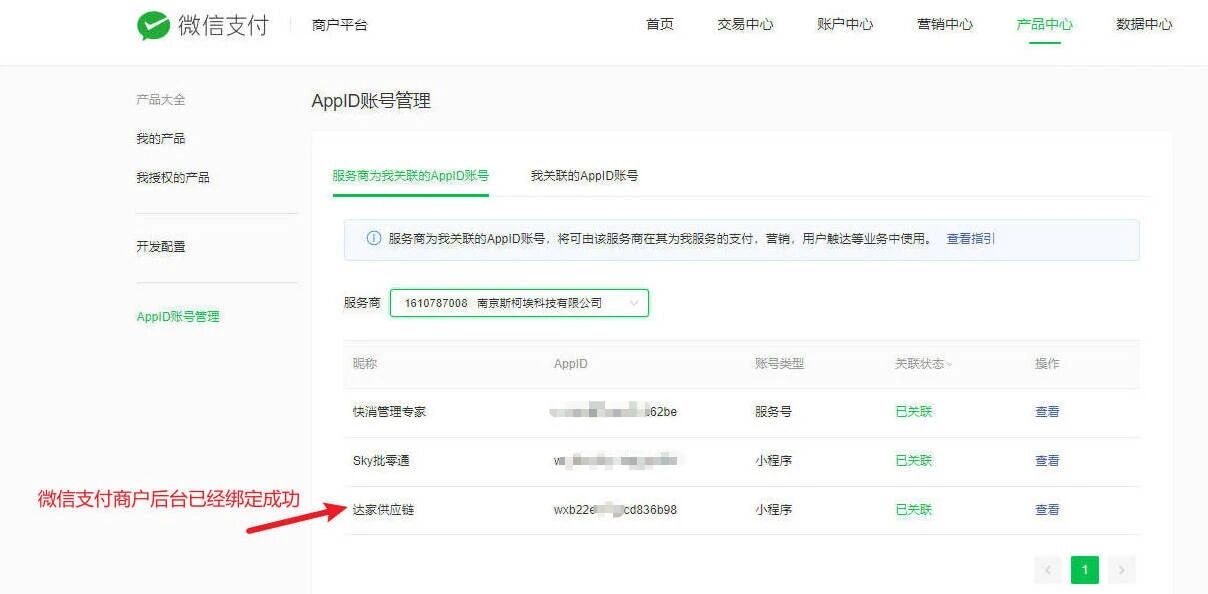Expand the 服务商 dropdown showing 1610787008

(519, 303)
